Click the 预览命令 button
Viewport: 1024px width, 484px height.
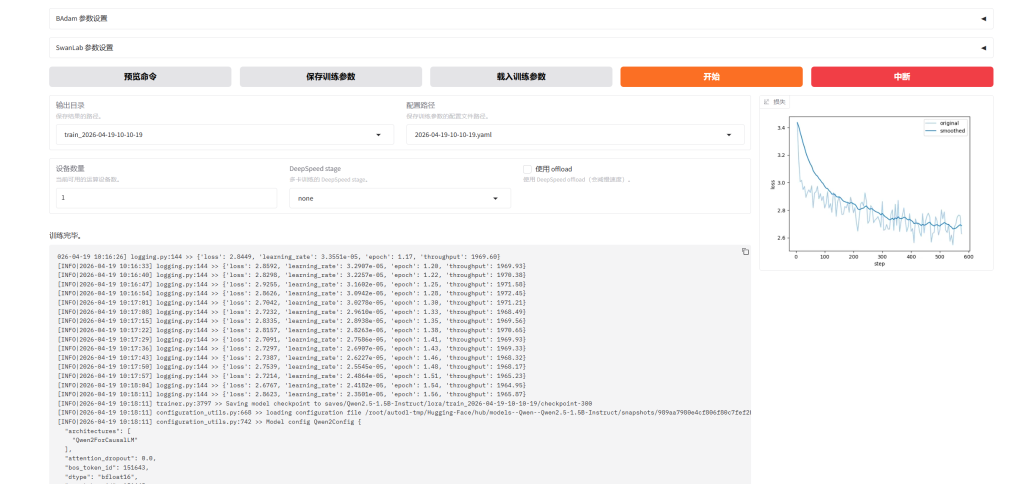(140, 76)
